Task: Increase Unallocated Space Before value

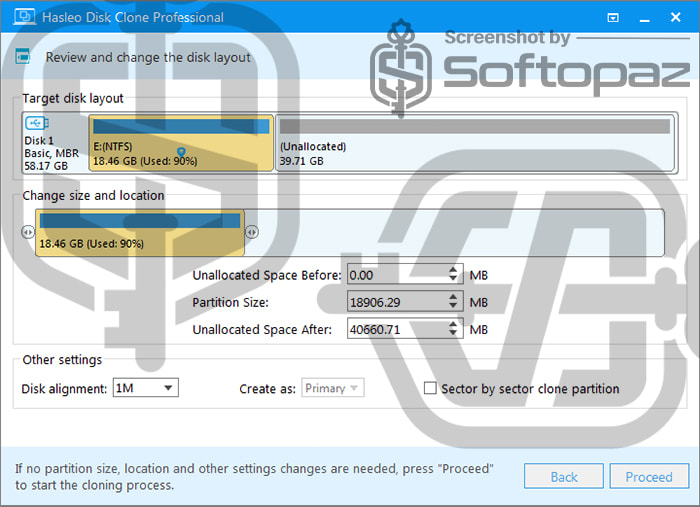Action: [x=453, y=270]
